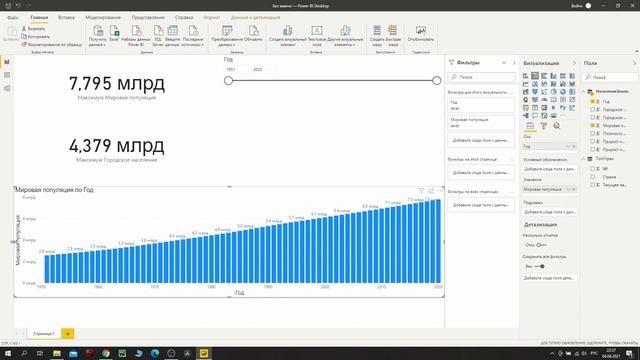Check the Страна field checkbox
Viewport: 640px width, 360px height.
[592, 177]
